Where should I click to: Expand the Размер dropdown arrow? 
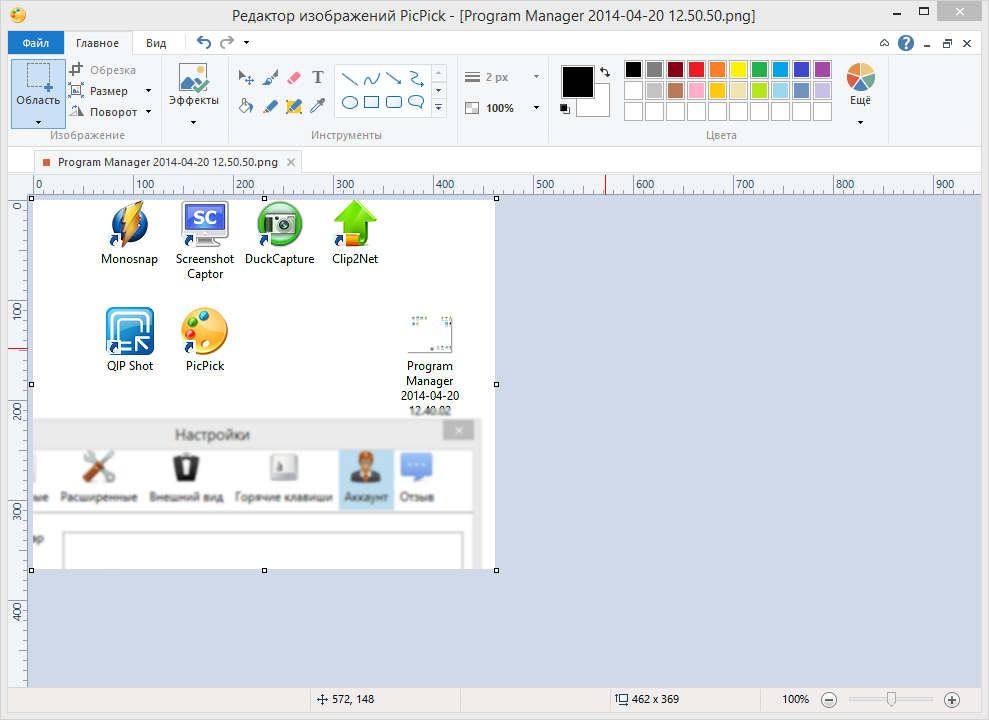(x=149, y=91)
